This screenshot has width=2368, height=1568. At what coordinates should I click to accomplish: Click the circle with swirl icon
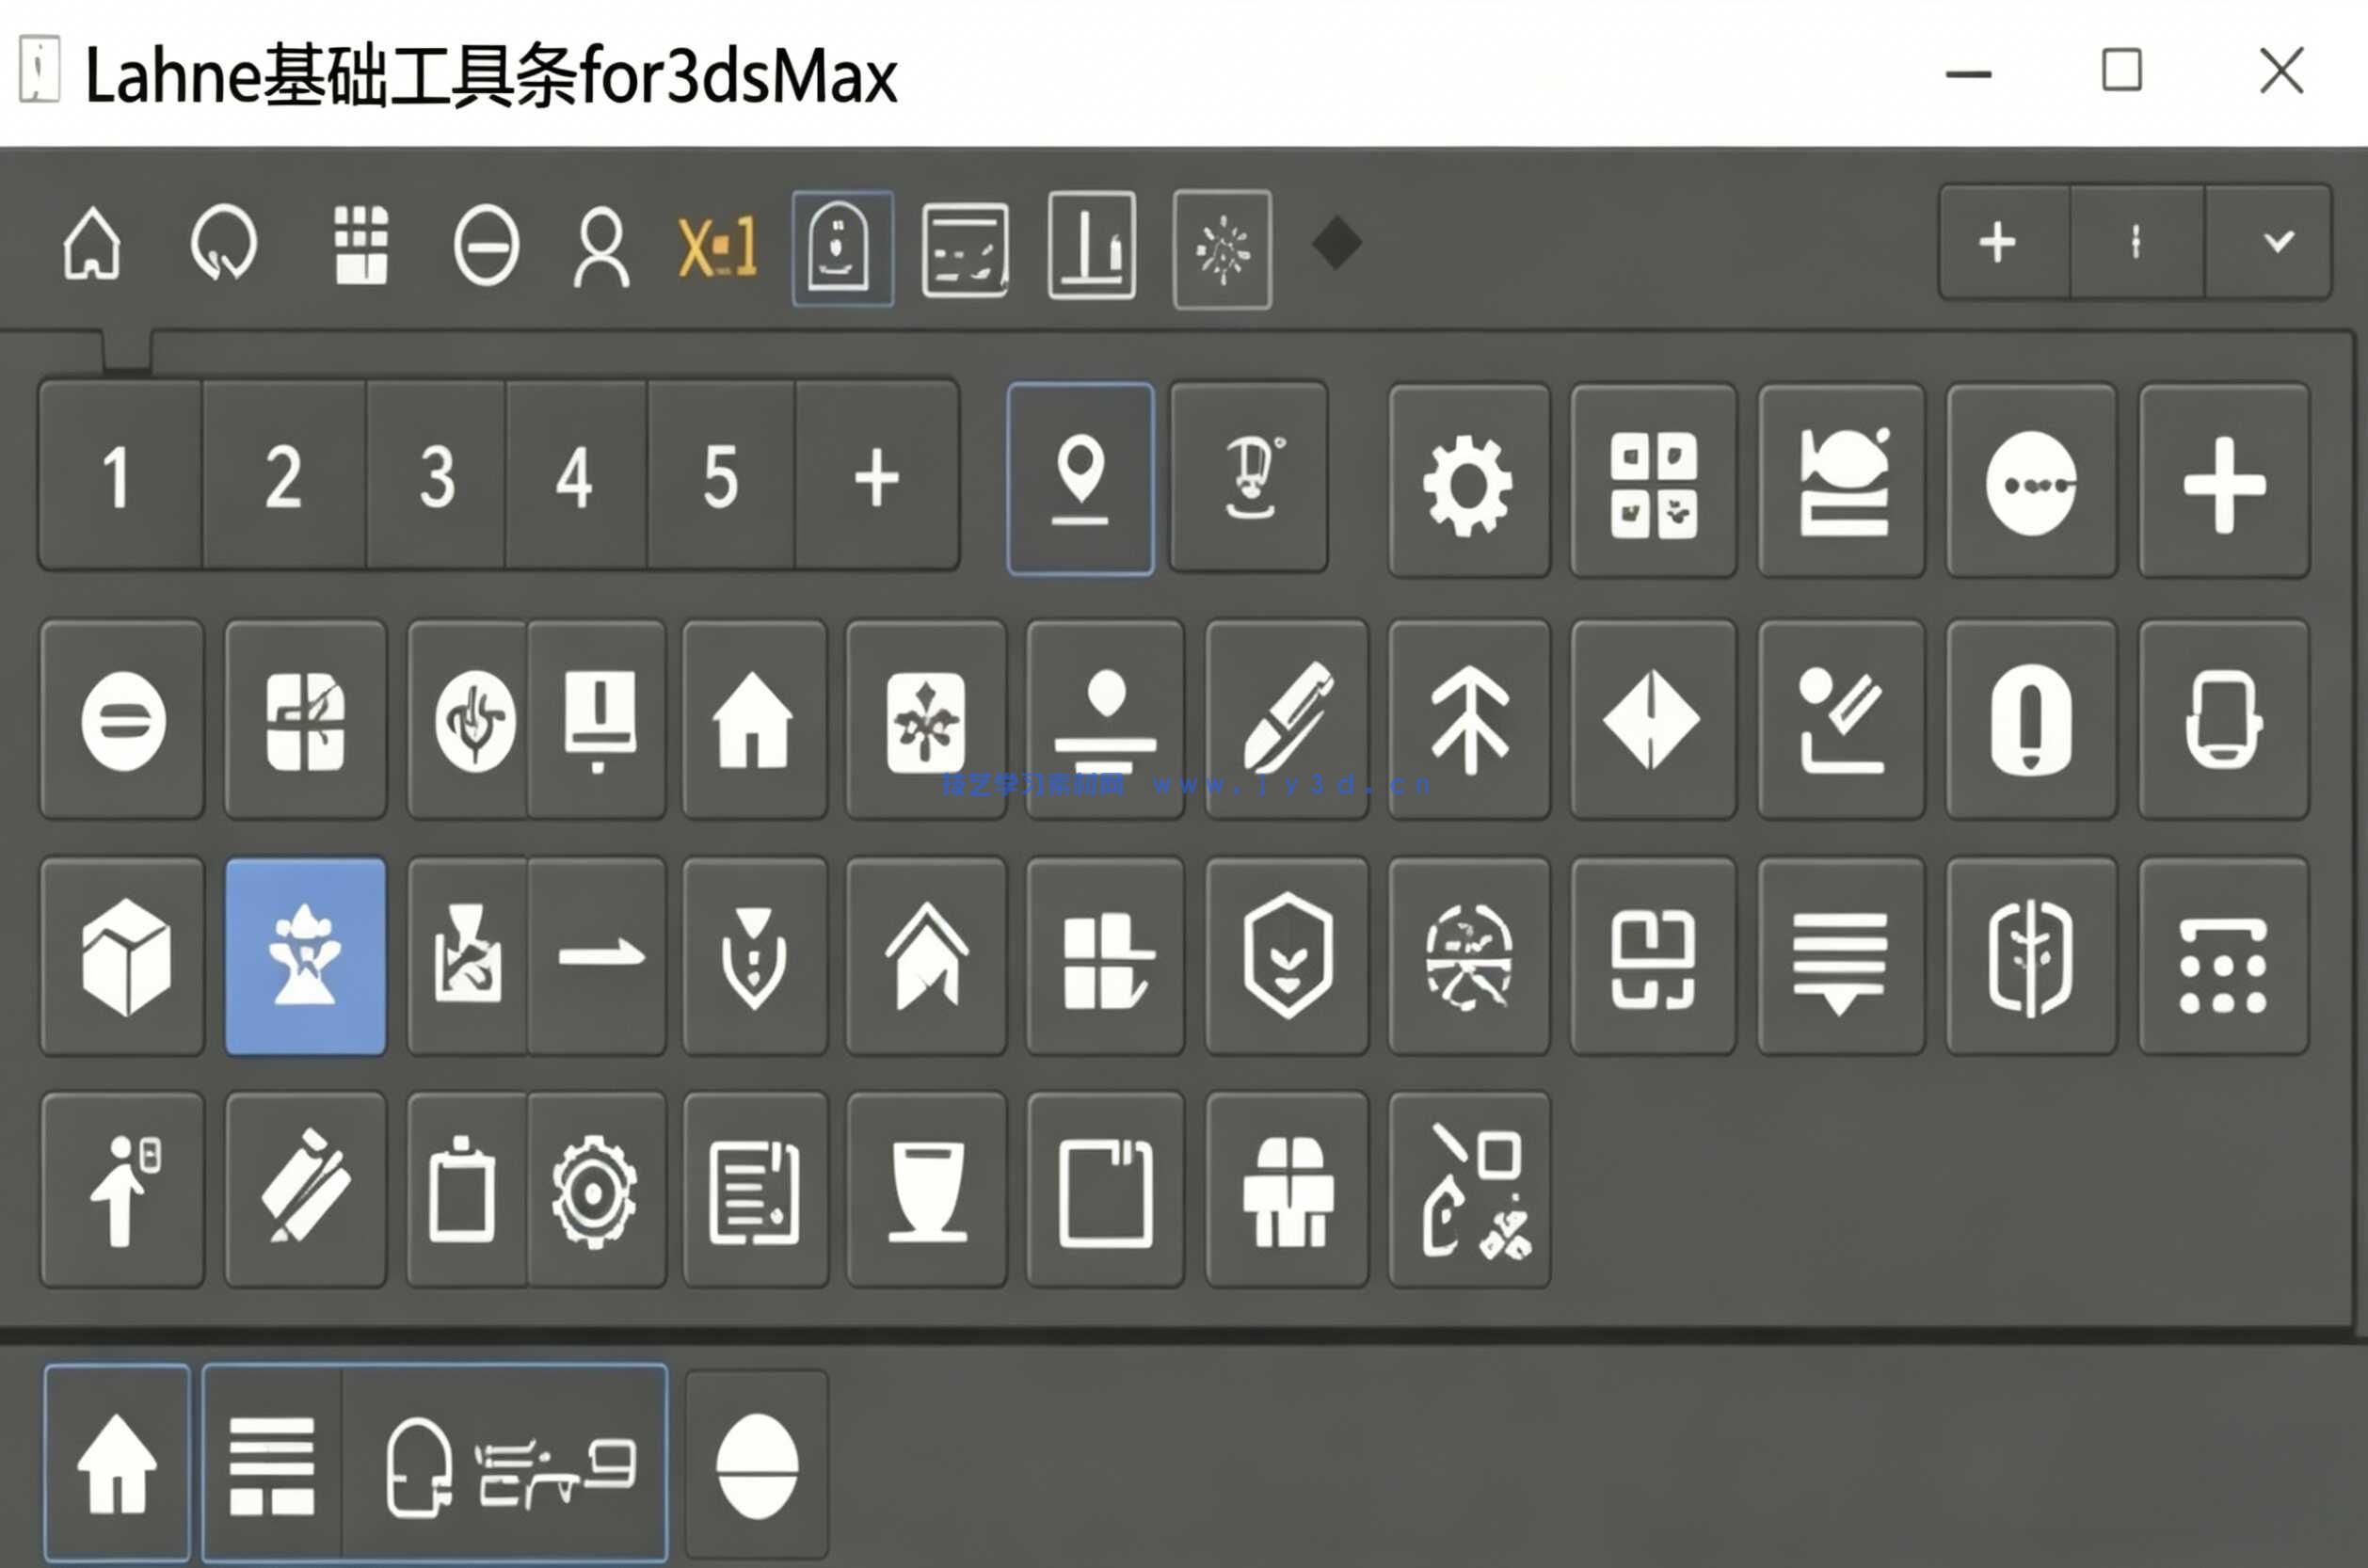click(x=468, y=720)
